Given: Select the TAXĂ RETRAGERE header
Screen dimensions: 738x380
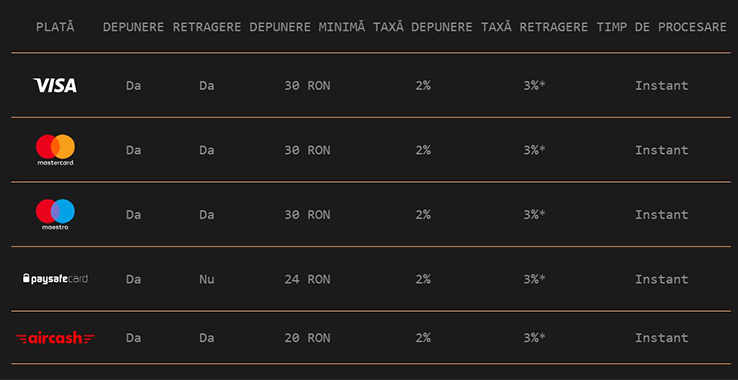Looking at the screenshot, I should point(534,27).
